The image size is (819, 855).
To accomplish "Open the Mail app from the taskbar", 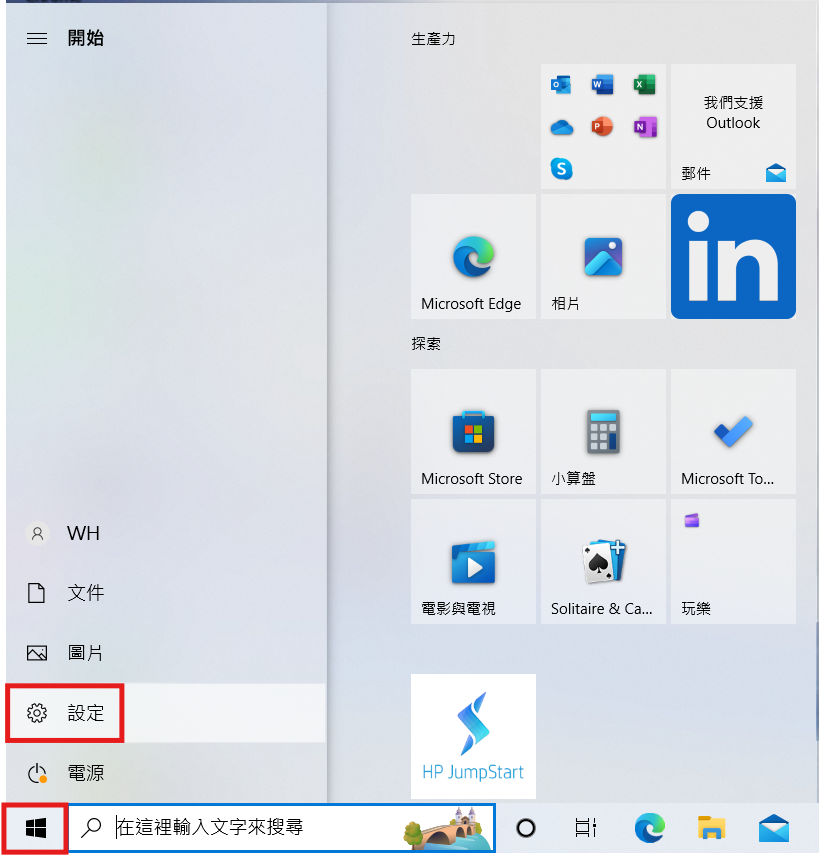I will (774, 828).
